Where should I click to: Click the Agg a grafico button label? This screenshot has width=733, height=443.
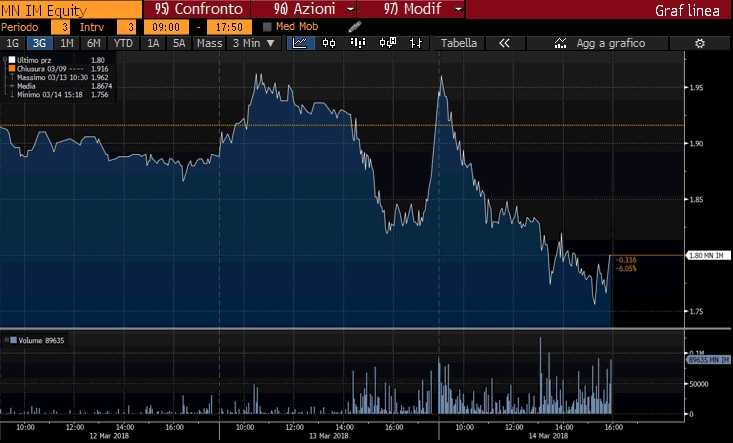[611, 43]
